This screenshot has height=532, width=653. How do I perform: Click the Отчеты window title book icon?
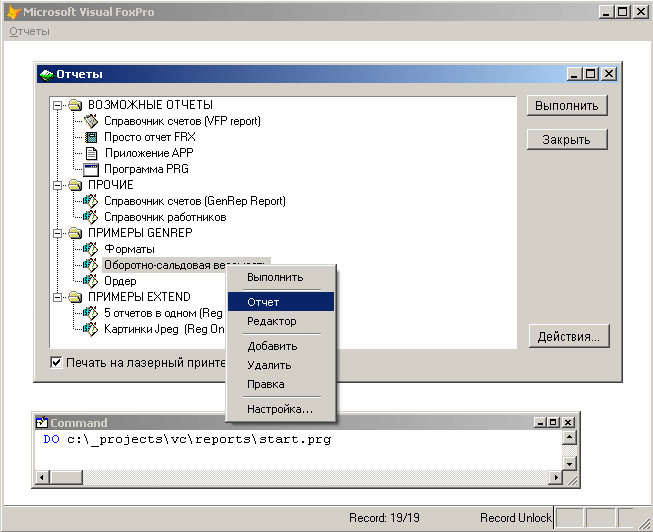click(x=47, y=75)
